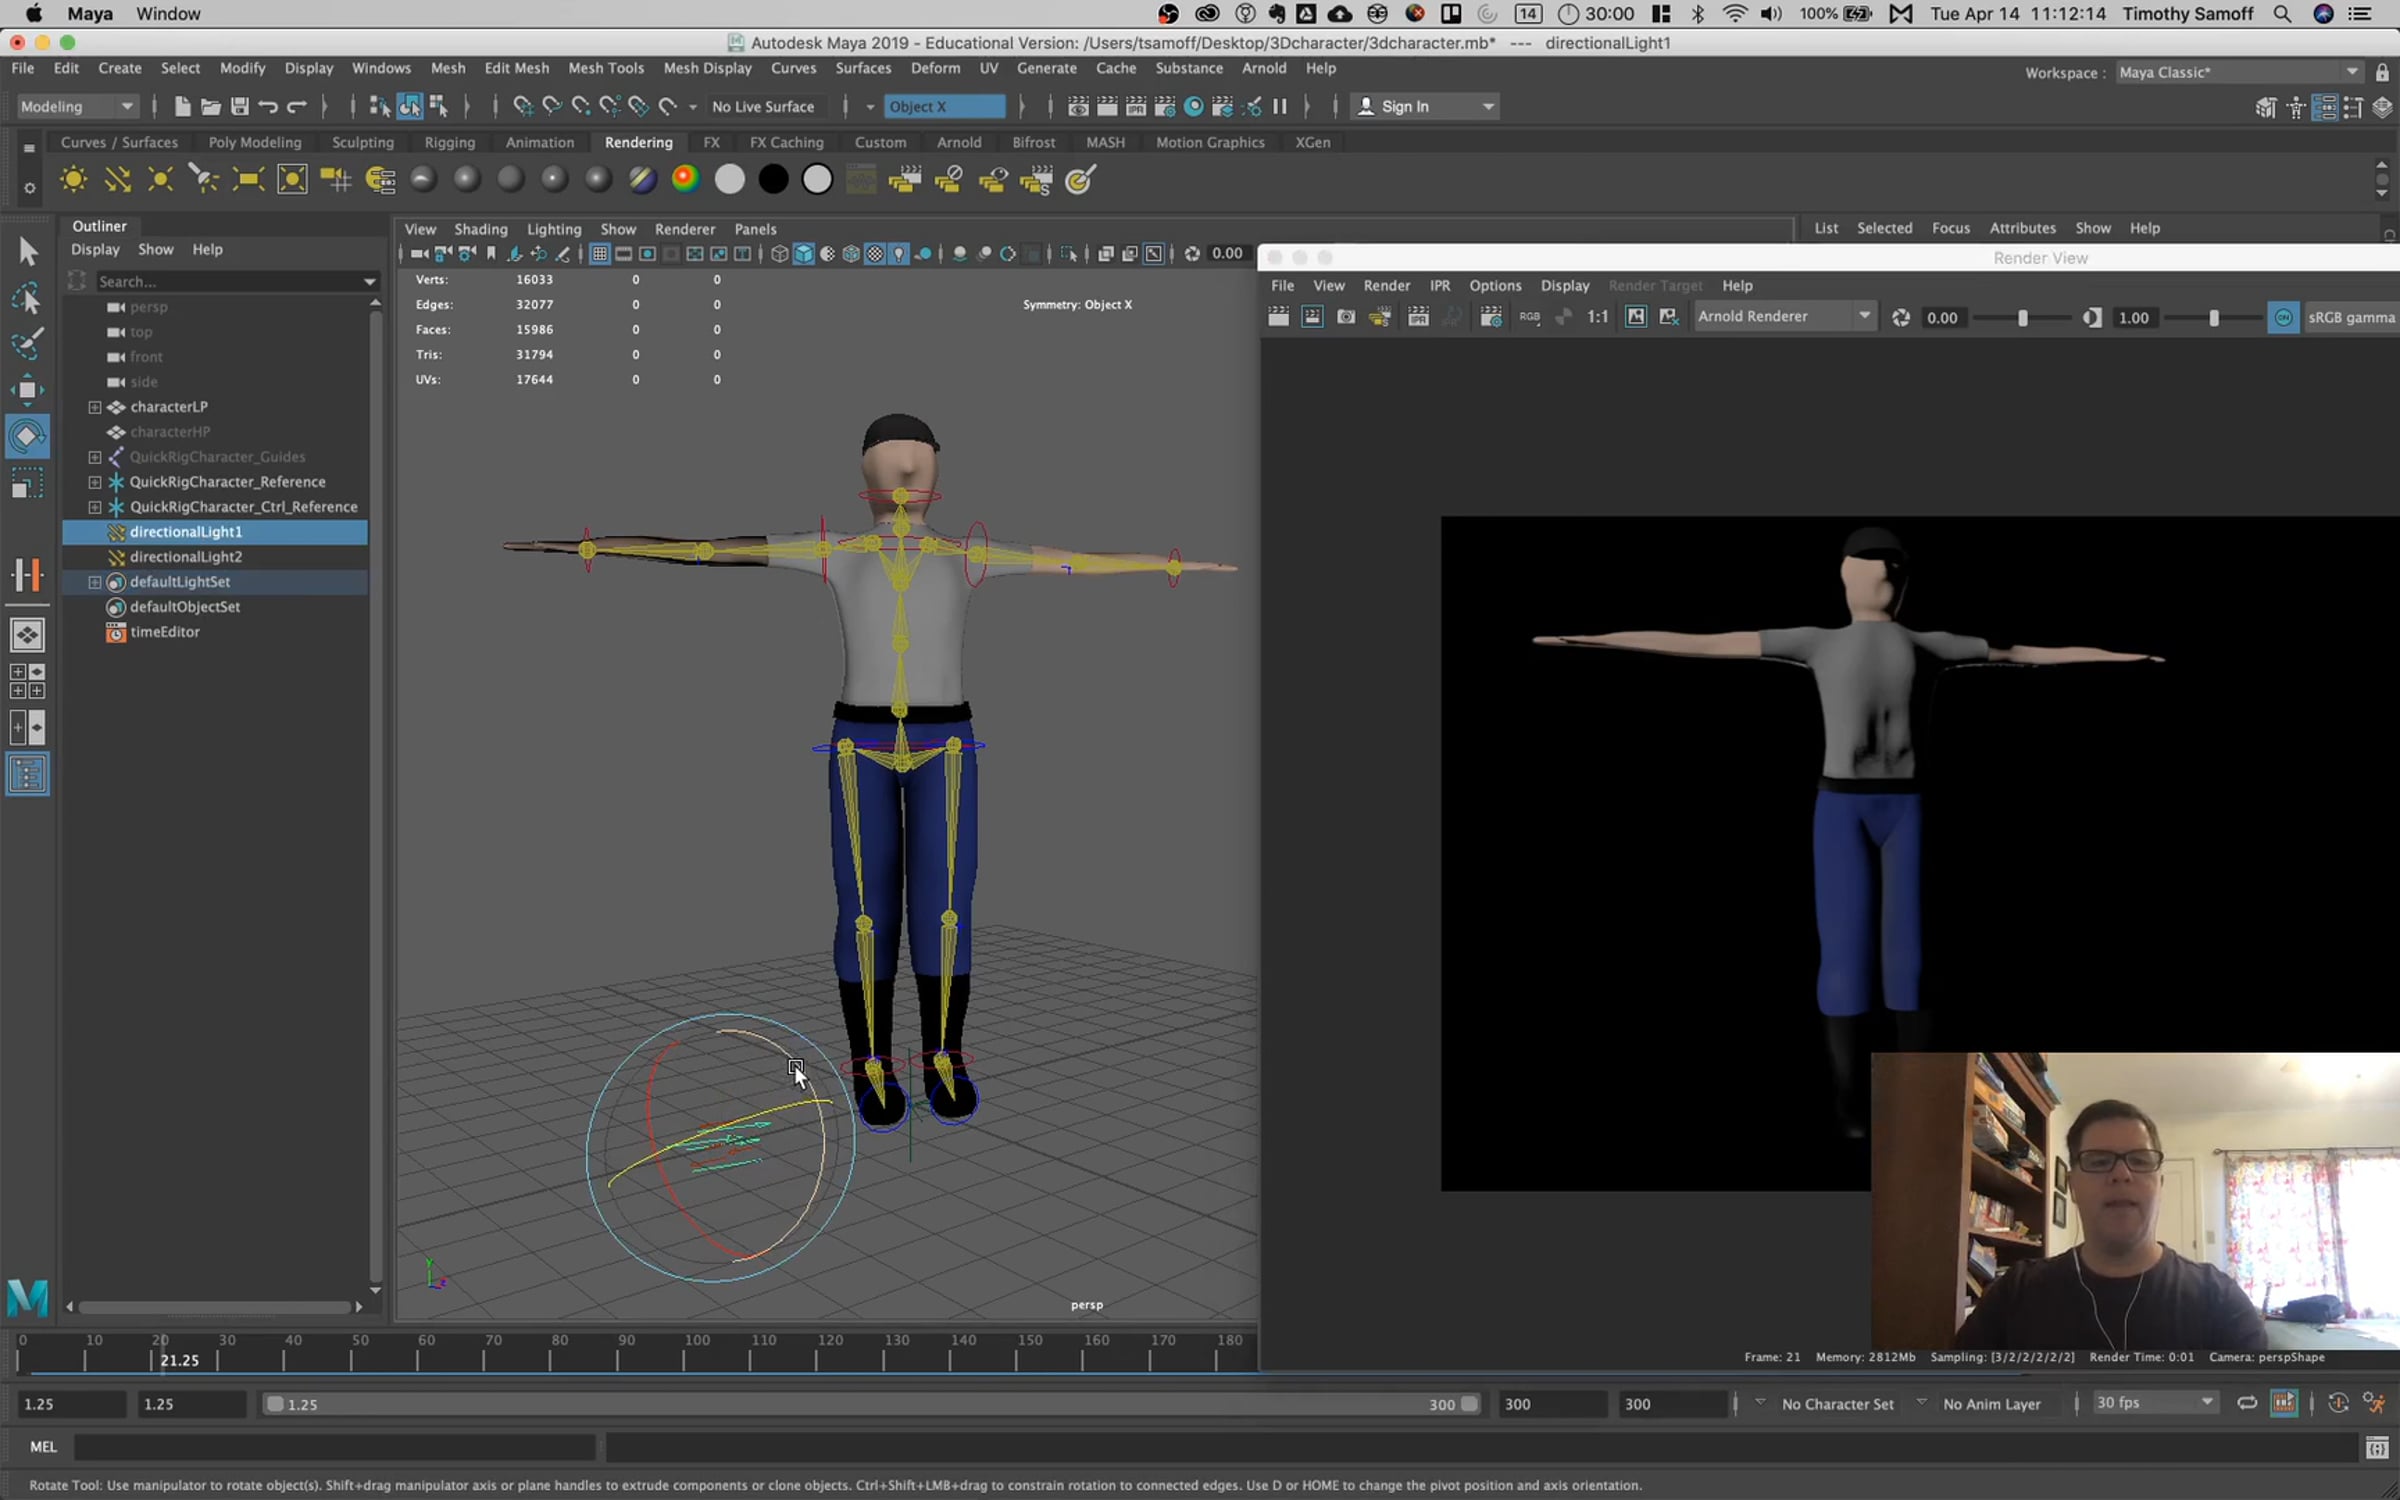This screenshot has height=1500, width=2400.
Task: Click the save scene icon
Action: (x=240, y=107)
